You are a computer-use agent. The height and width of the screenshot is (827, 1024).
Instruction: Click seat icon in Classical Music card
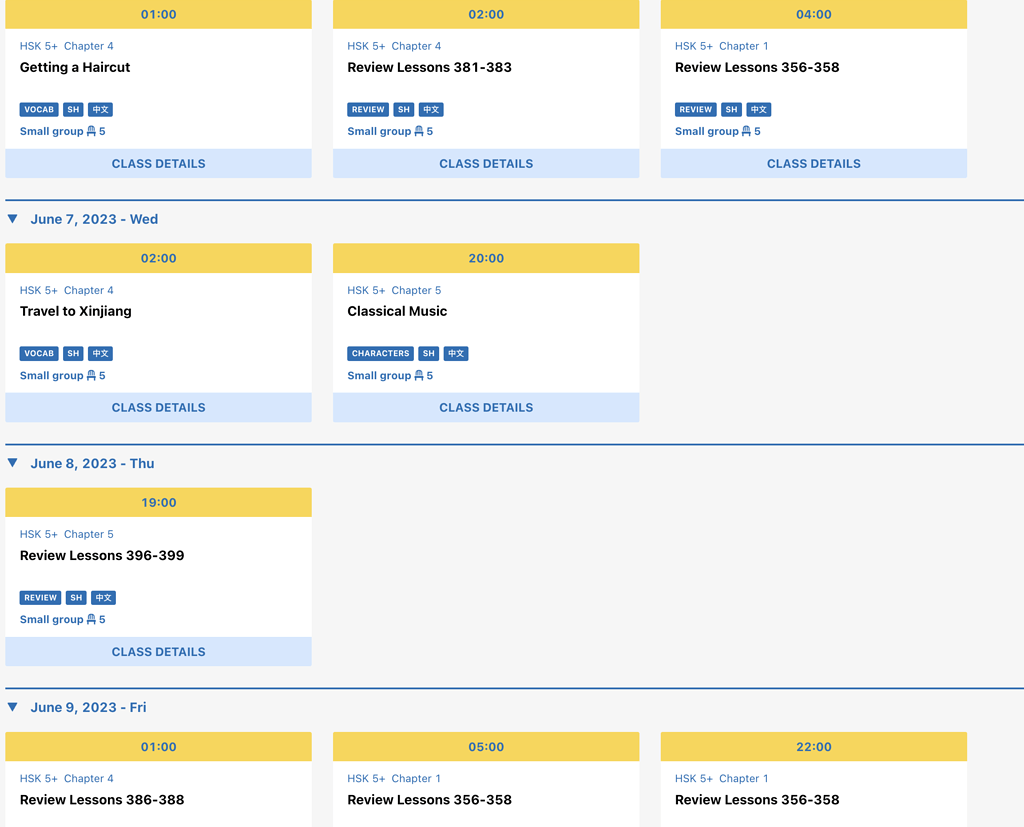(419, 376)
